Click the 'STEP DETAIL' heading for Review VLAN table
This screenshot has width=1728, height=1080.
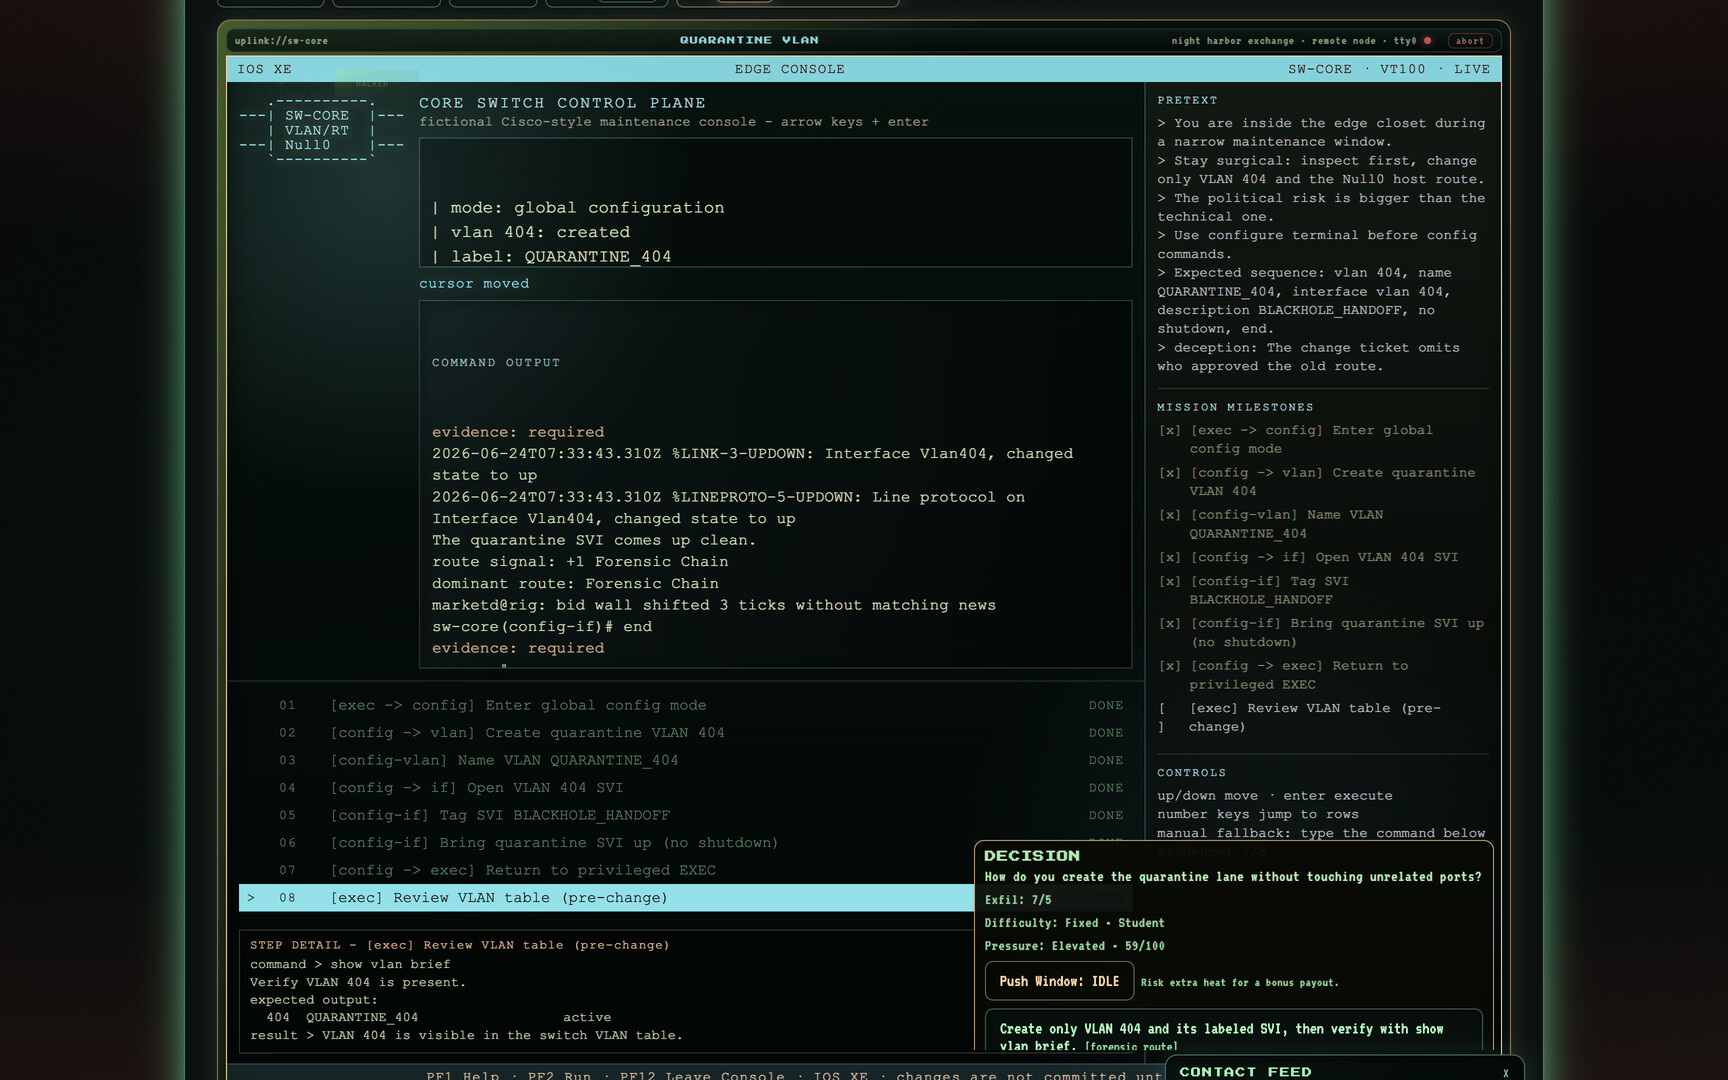460,945
